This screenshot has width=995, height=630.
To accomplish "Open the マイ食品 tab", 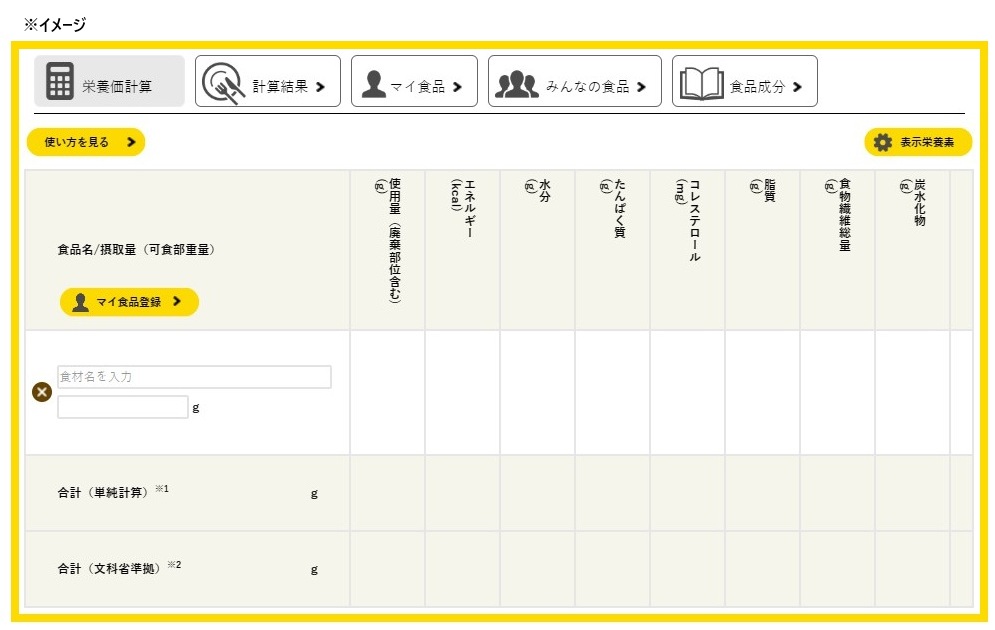I will pos(414,81).
